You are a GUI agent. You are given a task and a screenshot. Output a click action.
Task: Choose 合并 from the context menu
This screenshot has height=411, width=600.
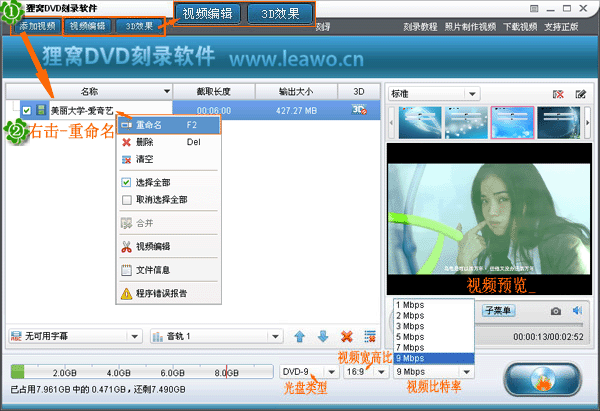(169, 223)
